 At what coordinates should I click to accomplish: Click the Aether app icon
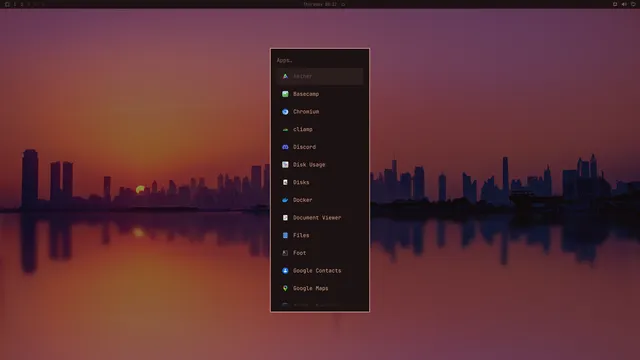coord(285,76)
